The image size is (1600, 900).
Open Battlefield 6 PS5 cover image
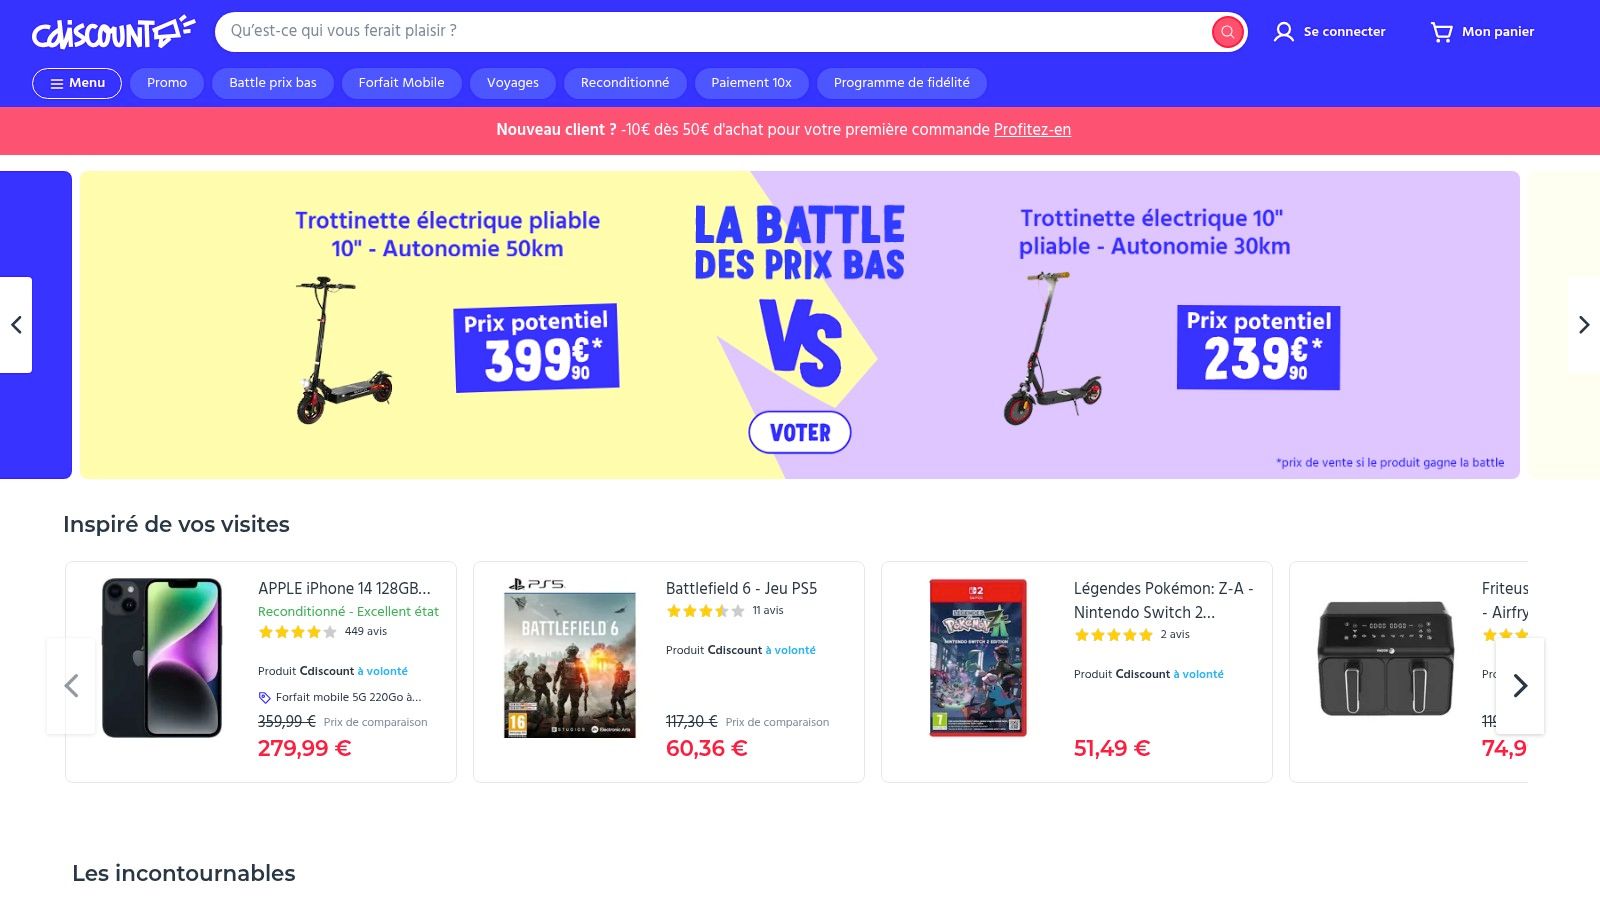click(x=570, y=660)
